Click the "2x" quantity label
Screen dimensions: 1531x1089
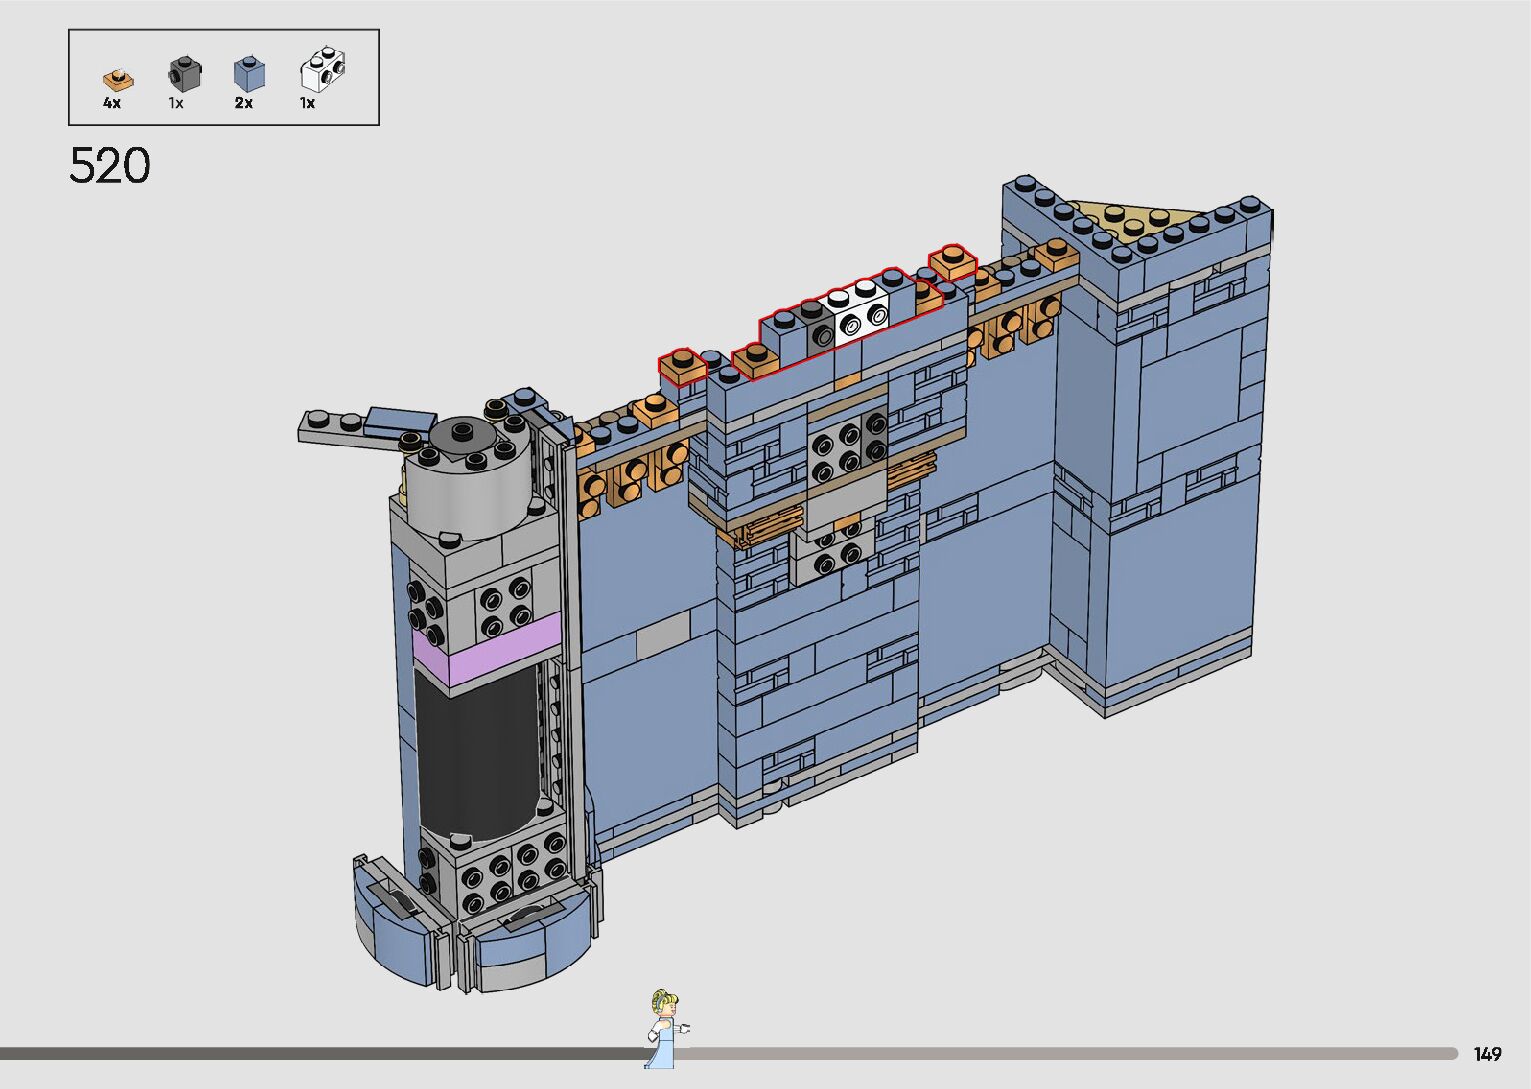tap(243, 103)
